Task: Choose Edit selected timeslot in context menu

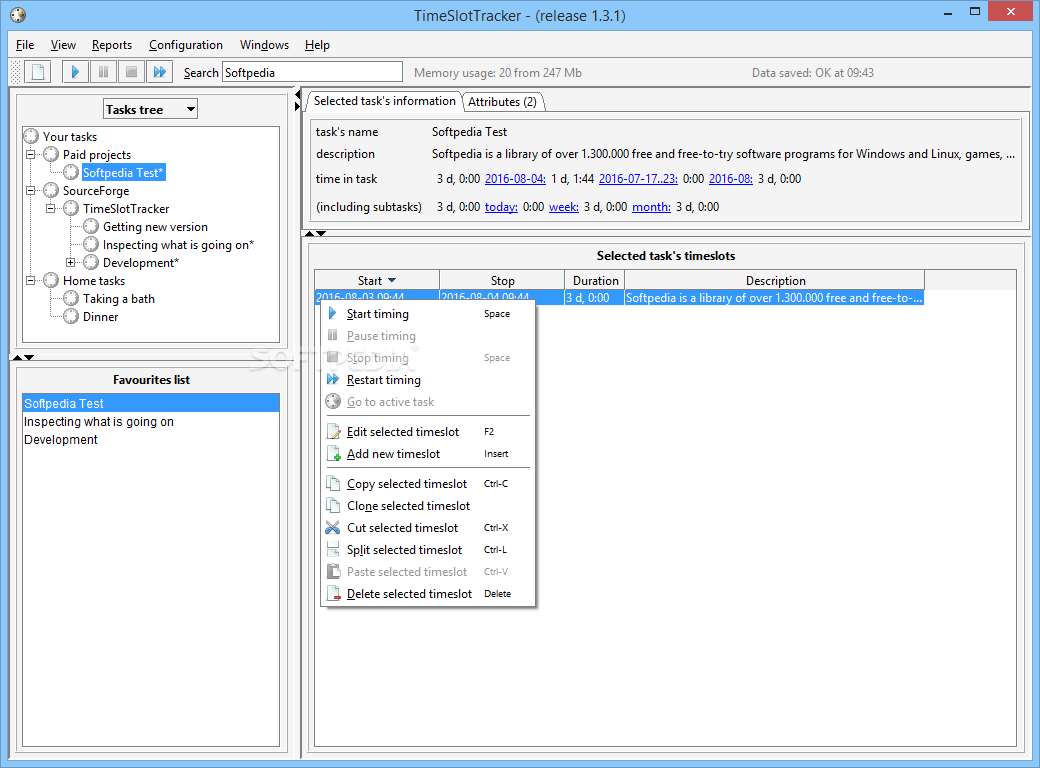Action: click(x=428, y=432)
